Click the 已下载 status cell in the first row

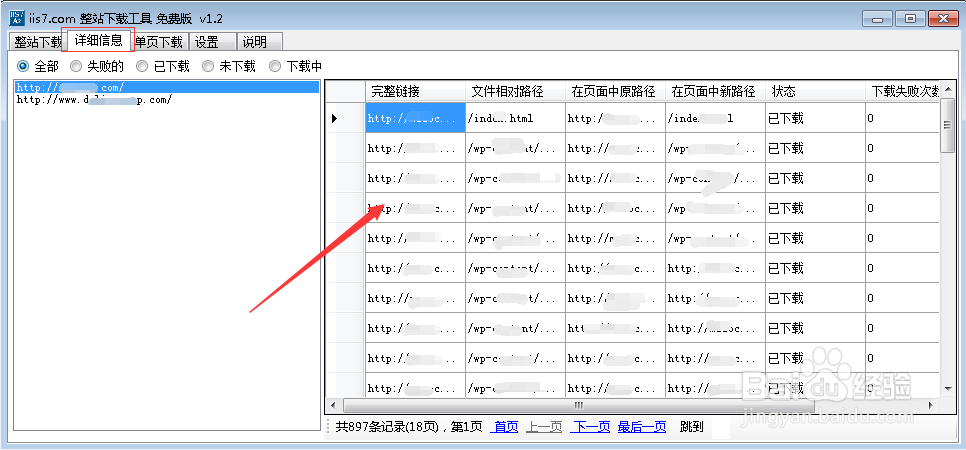pos(814,118)
